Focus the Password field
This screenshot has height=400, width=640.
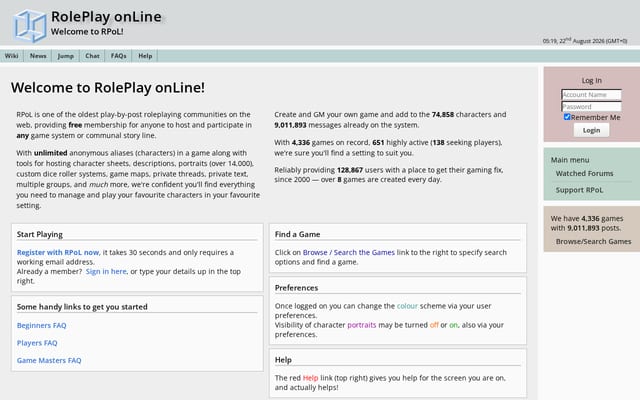[591, 107]
